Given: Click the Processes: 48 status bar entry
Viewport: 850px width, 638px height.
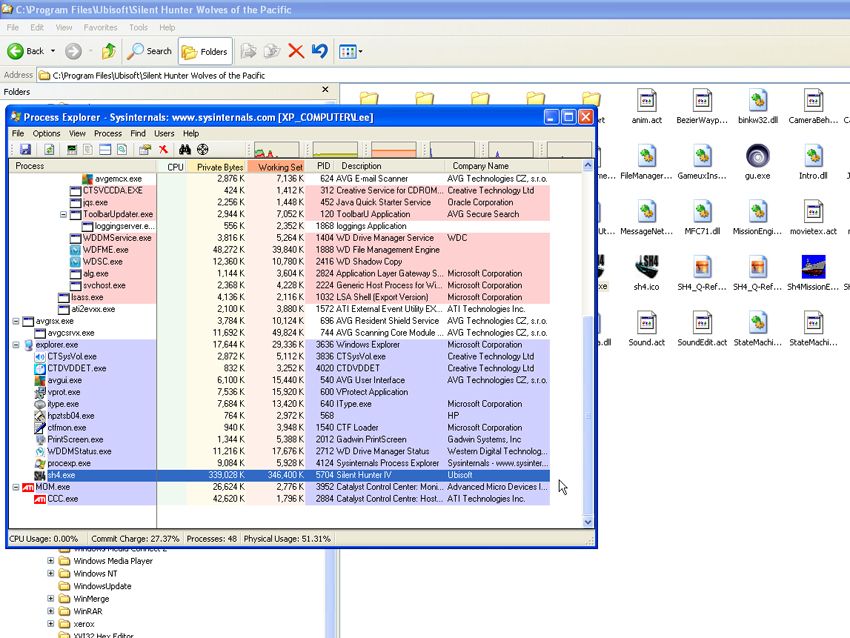Looking at the screenshot, I should [x=211, y=539].
